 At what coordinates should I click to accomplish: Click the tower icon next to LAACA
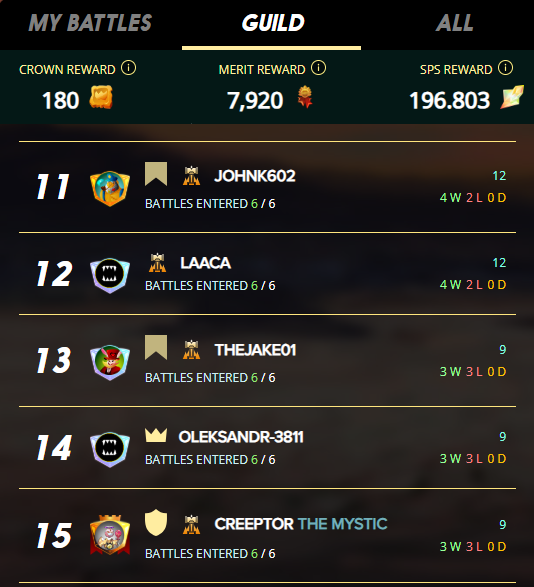point(158,263)
